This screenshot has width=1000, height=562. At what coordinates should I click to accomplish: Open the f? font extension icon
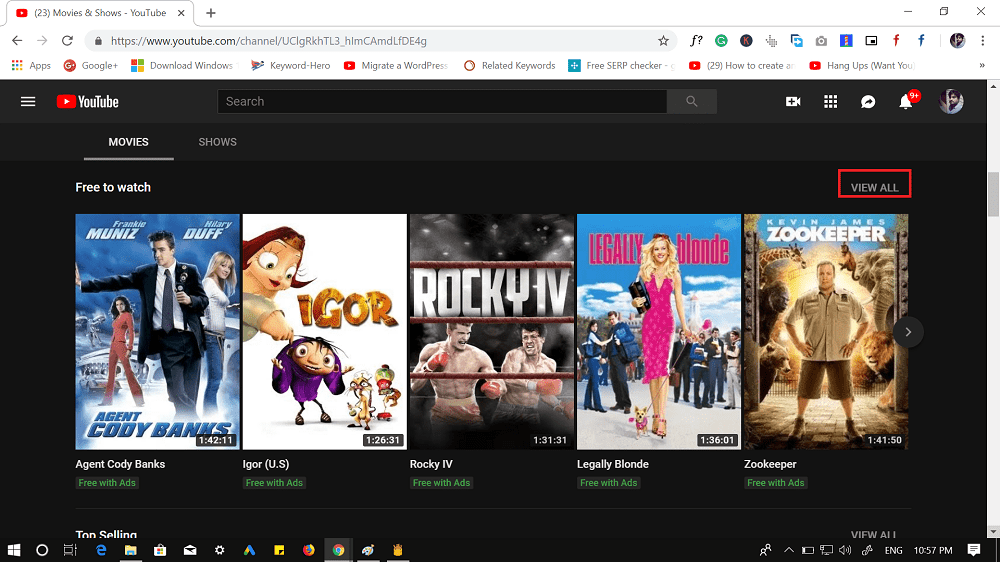(x=696, y=41)
